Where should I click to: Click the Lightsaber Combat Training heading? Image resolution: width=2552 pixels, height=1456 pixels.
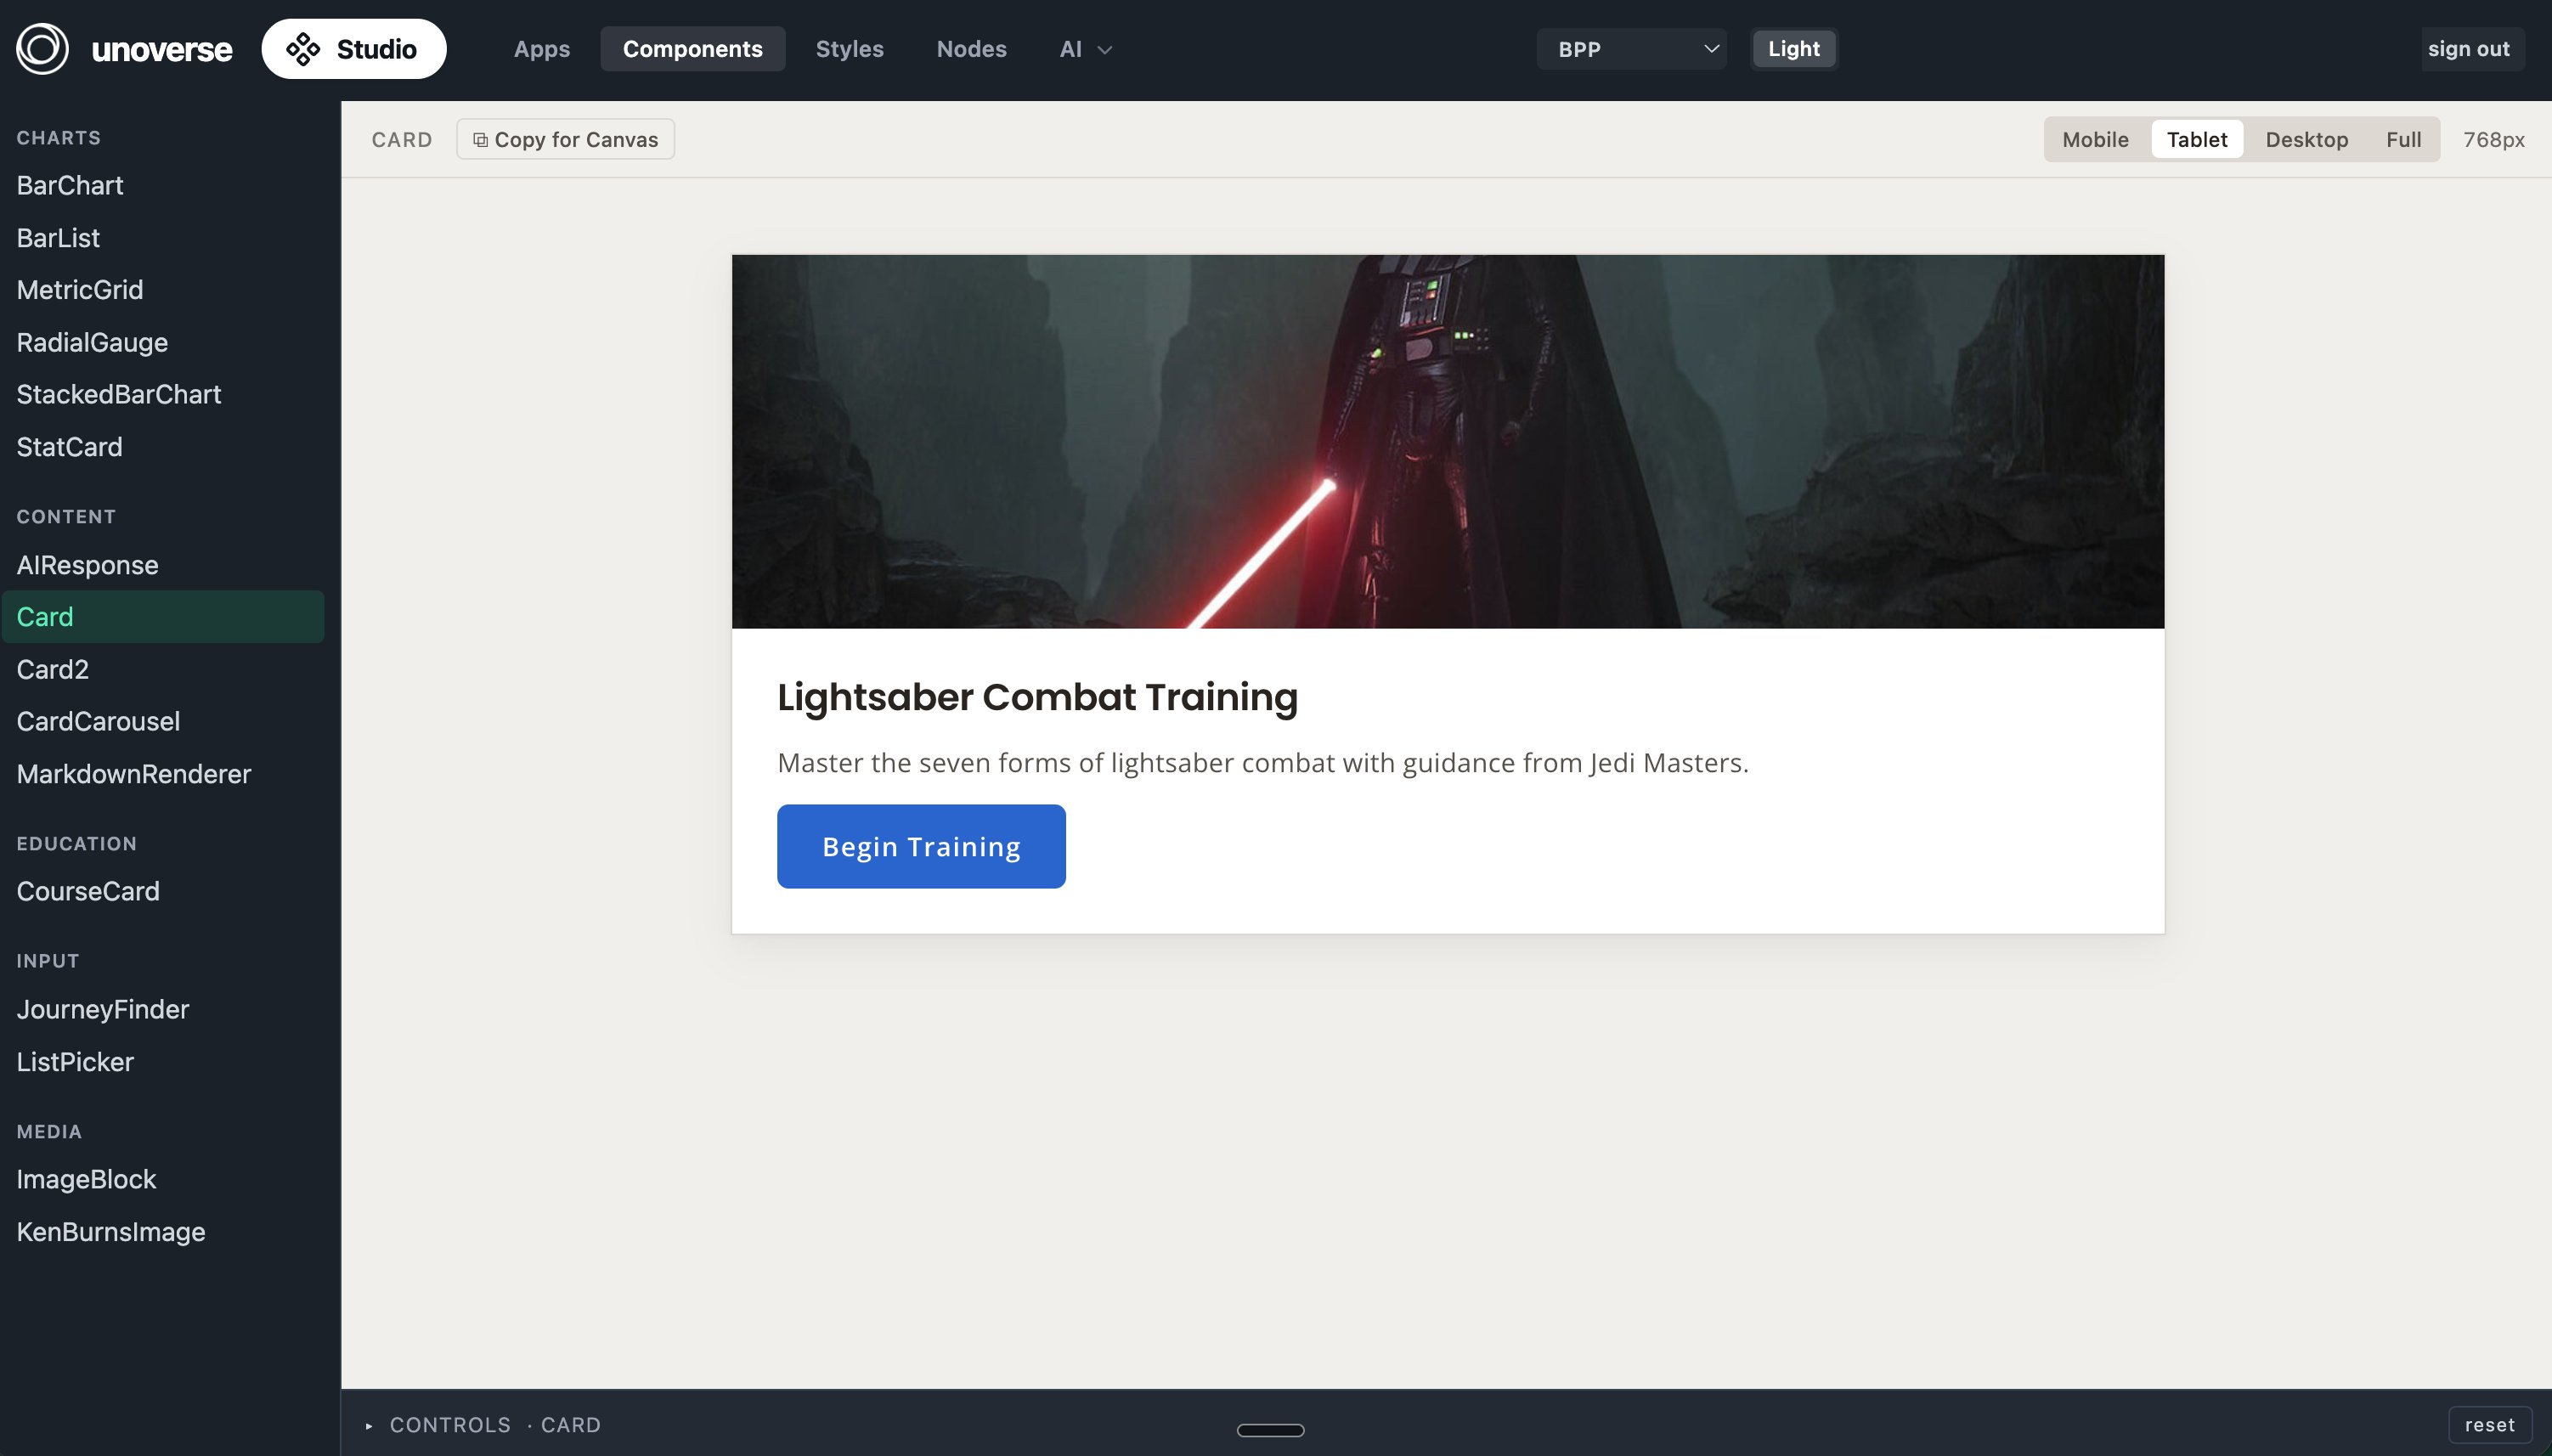(1037, 697)
